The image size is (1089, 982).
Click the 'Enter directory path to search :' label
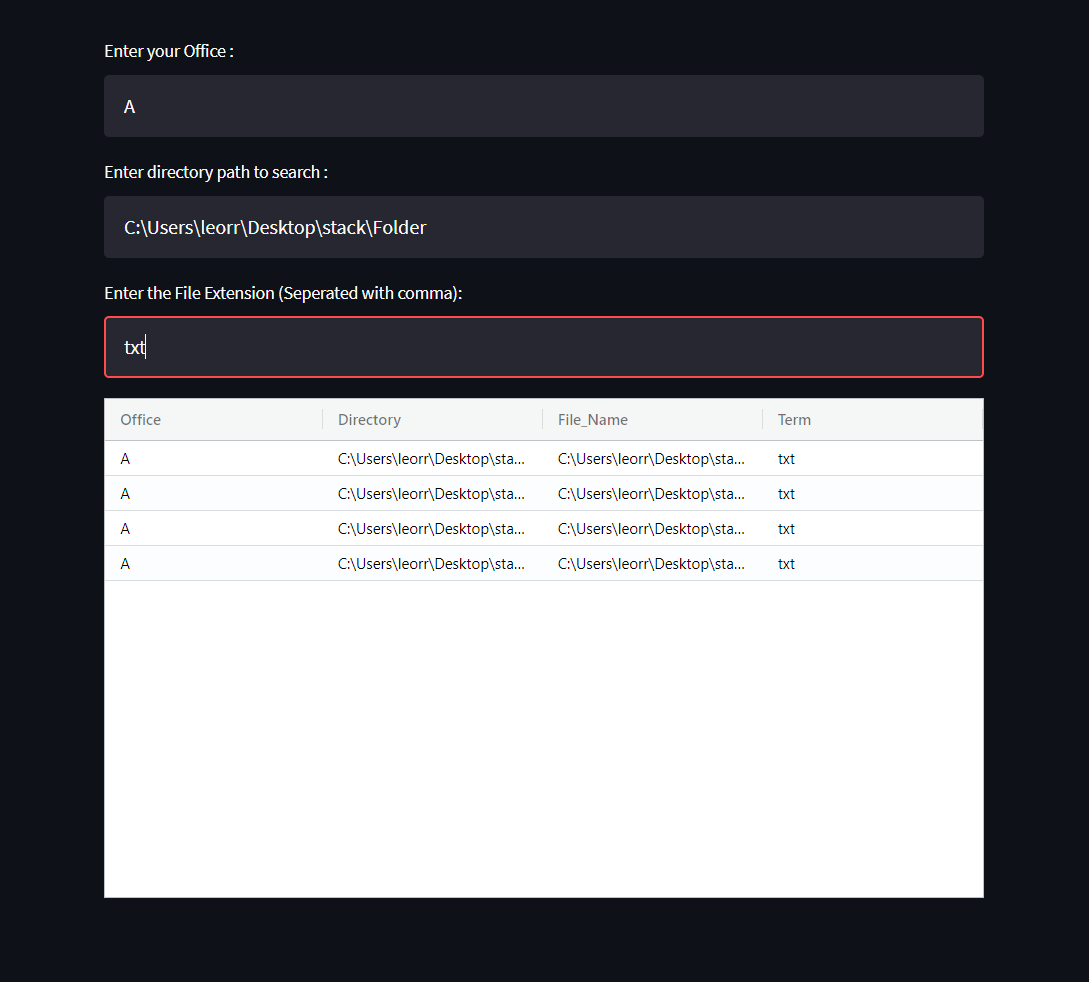(x=216, y=172)
